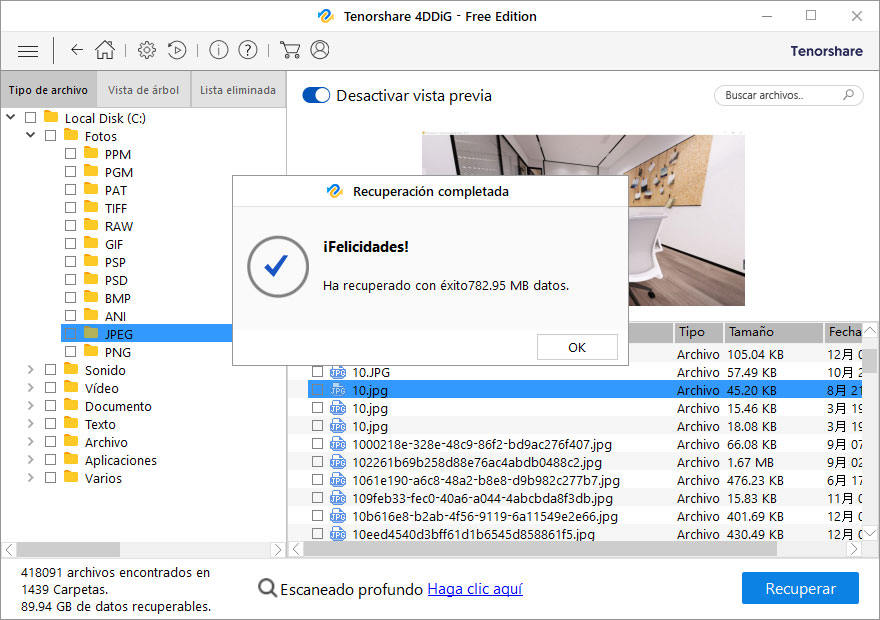Click JPG icon of 109feb33-fec0 file

click(x=338, y=498)
